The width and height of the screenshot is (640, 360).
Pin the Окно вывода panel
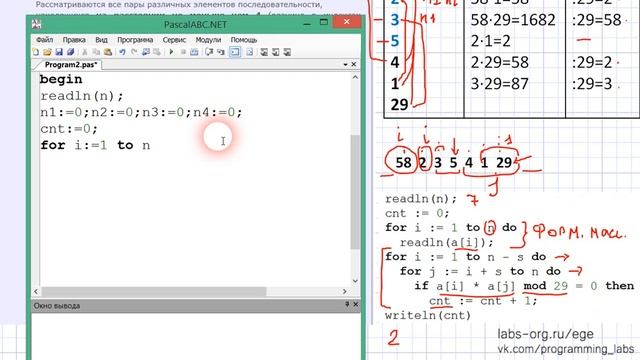pyautogui.click(x=347, y=304)
